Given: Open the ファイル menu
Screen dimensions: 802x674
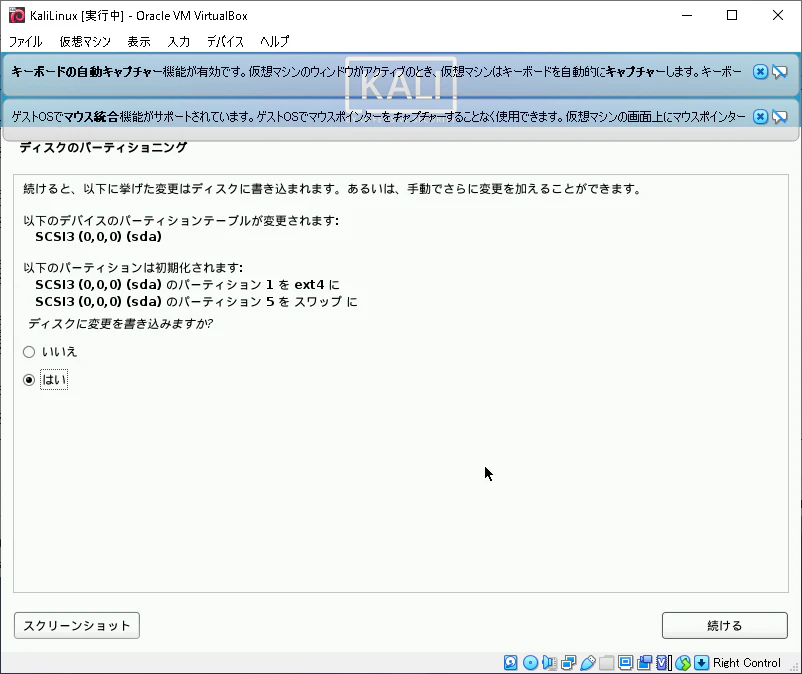Looking at the screenshot, I should click(26, 41).
